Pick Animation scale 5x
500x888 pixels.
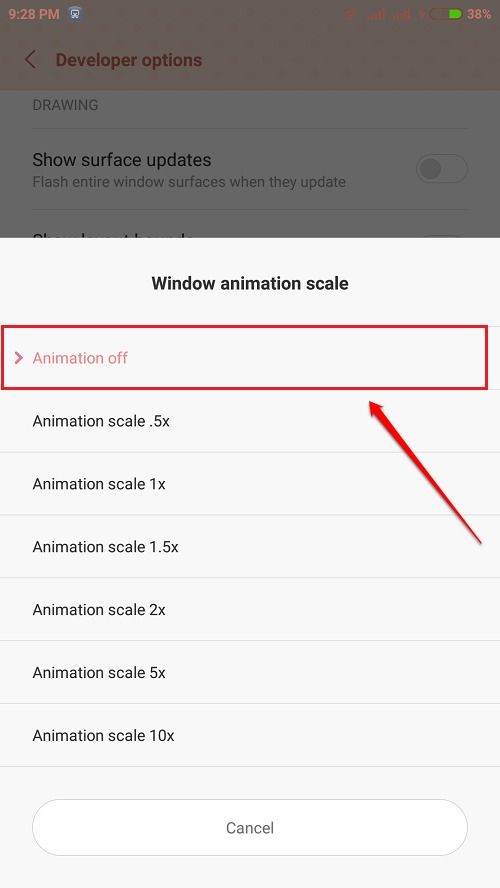tap(250, 672)
